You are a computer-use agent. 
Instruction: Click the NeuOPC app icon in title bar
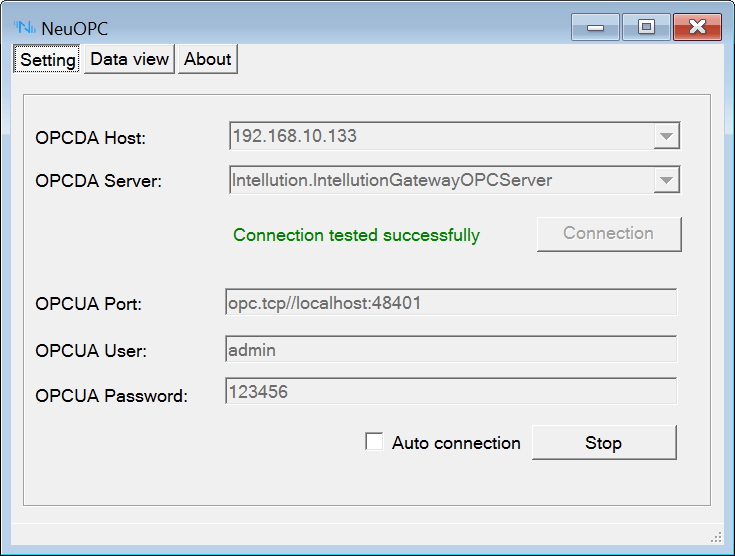24,27
